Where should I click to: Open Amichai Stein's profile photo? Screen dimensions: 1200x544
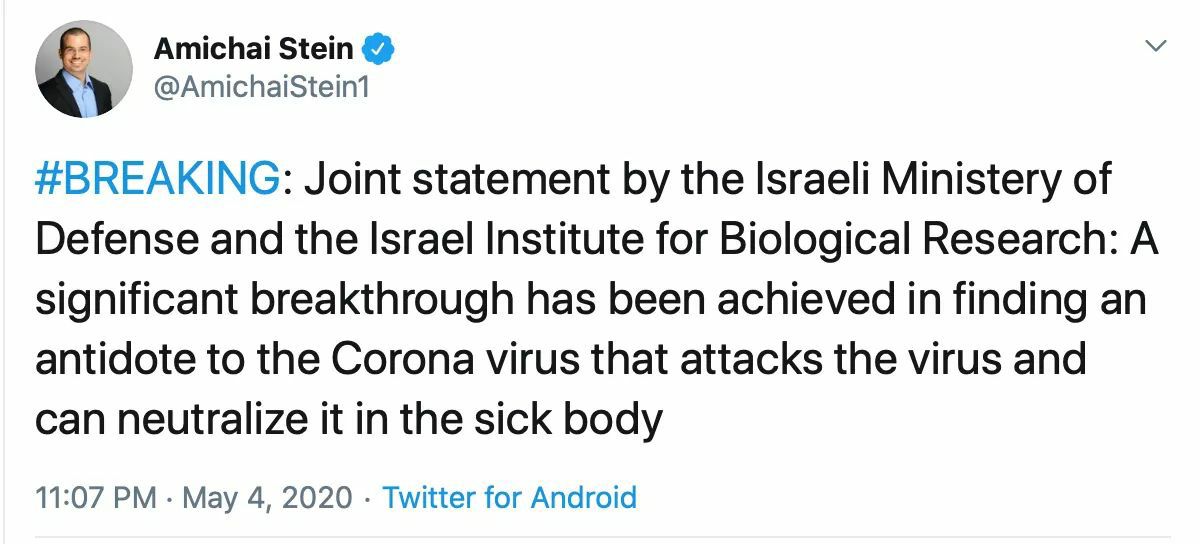point(84,69)
